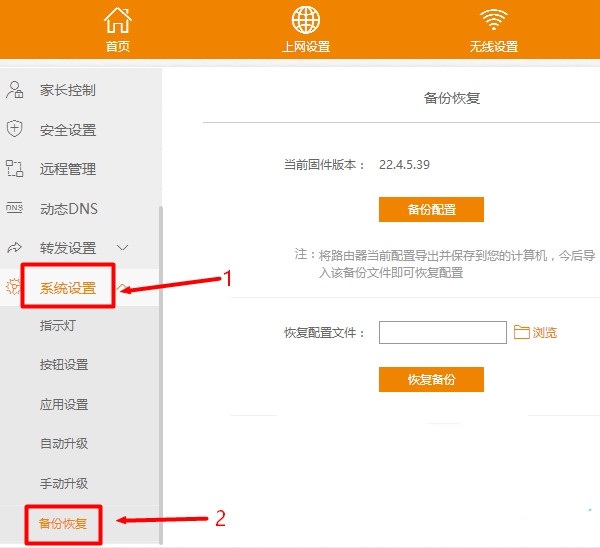Open 动态DNS menu item

point(69,209)
